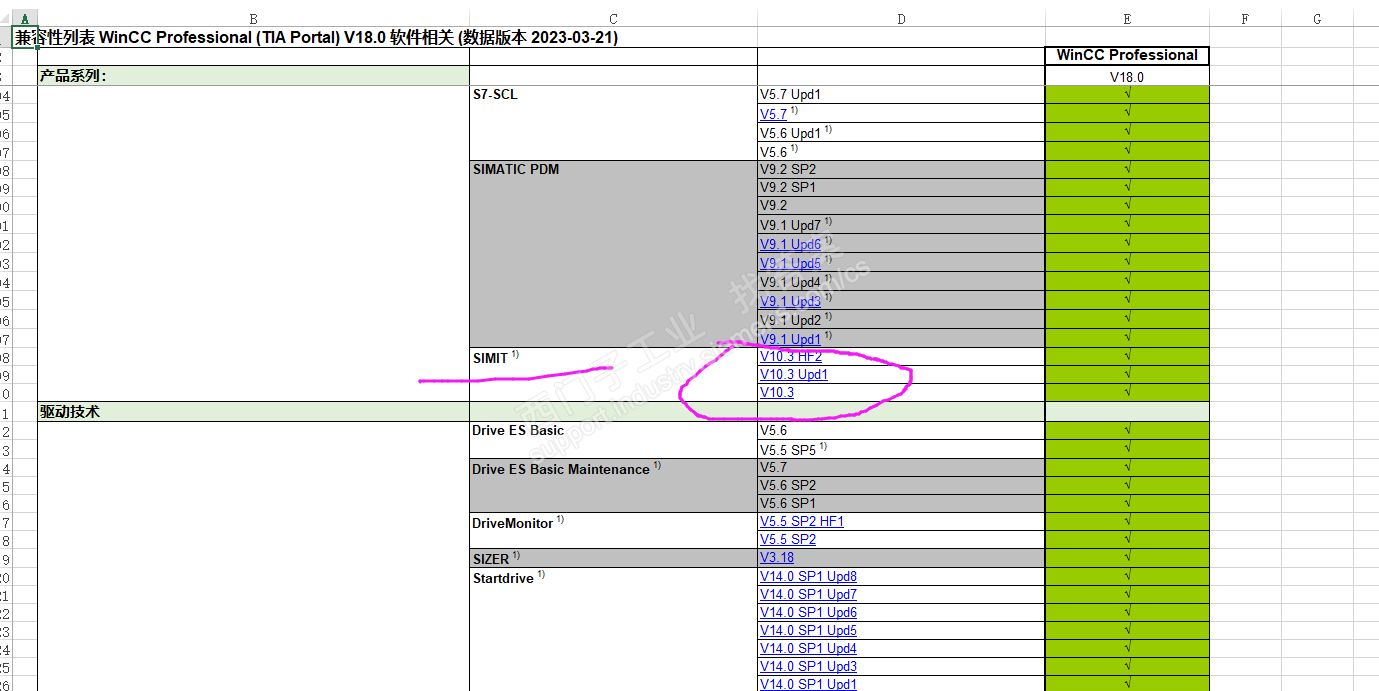Image resolution: width=1379 pixels, height=691 pixels.
Task: Select the DriveMonitor cell
Action: (x=613, y=530)
